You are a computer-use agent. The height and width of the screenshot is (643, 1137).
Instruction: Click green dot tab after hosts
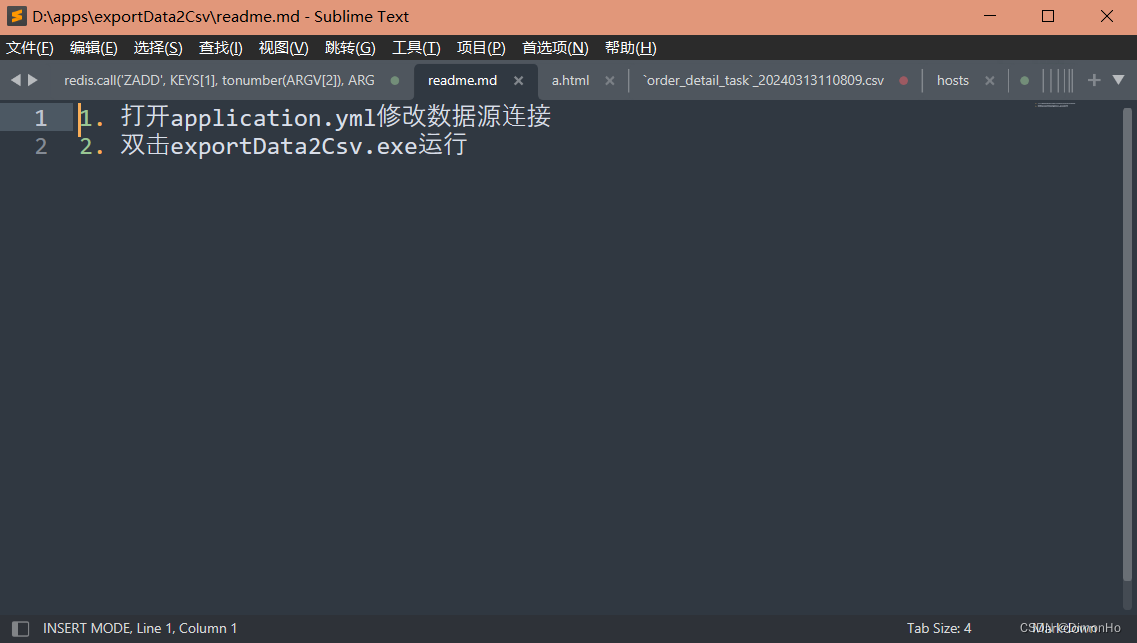pos(1025,80)
